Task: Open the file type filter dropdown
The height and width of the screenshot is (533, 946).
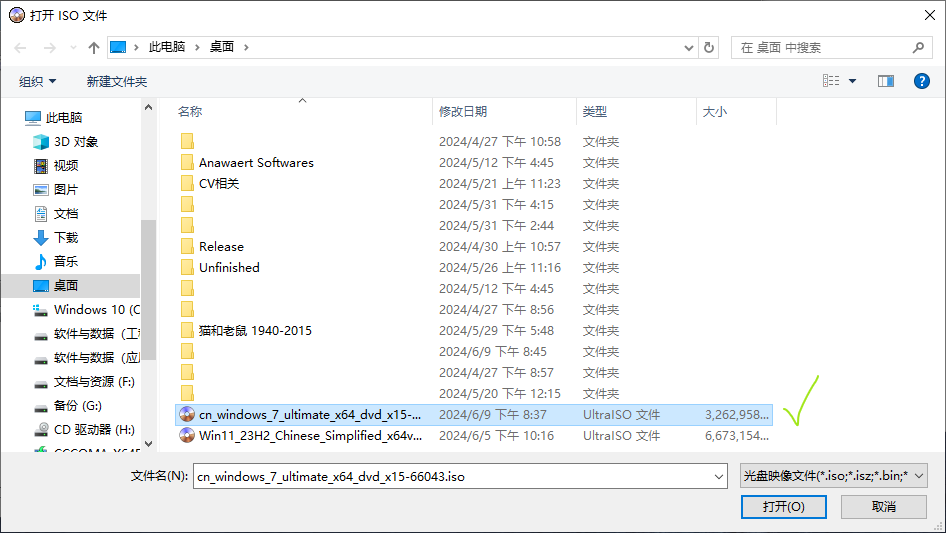Action: 834,477
